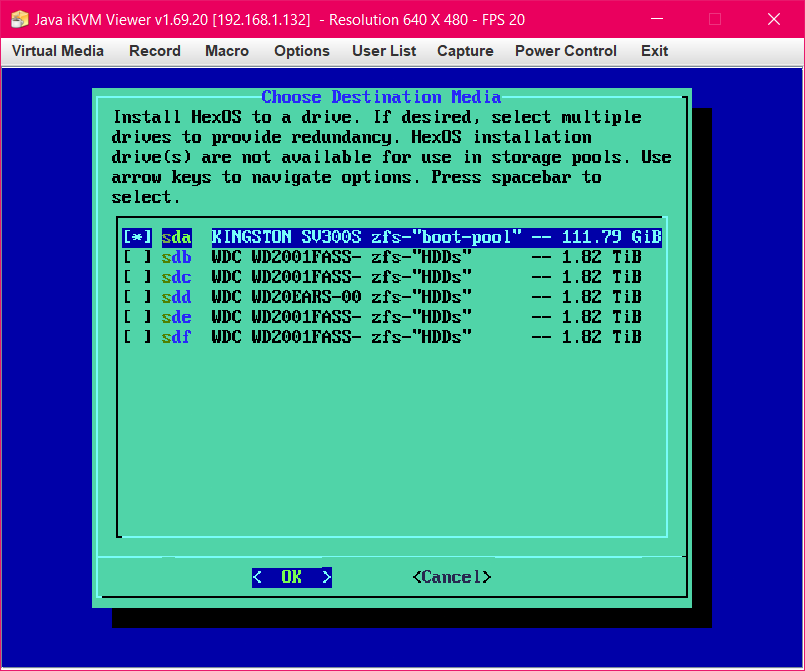805x671 pixels.
Task: Minimize the iKVM Viewer window
Action: coord(657,19)
